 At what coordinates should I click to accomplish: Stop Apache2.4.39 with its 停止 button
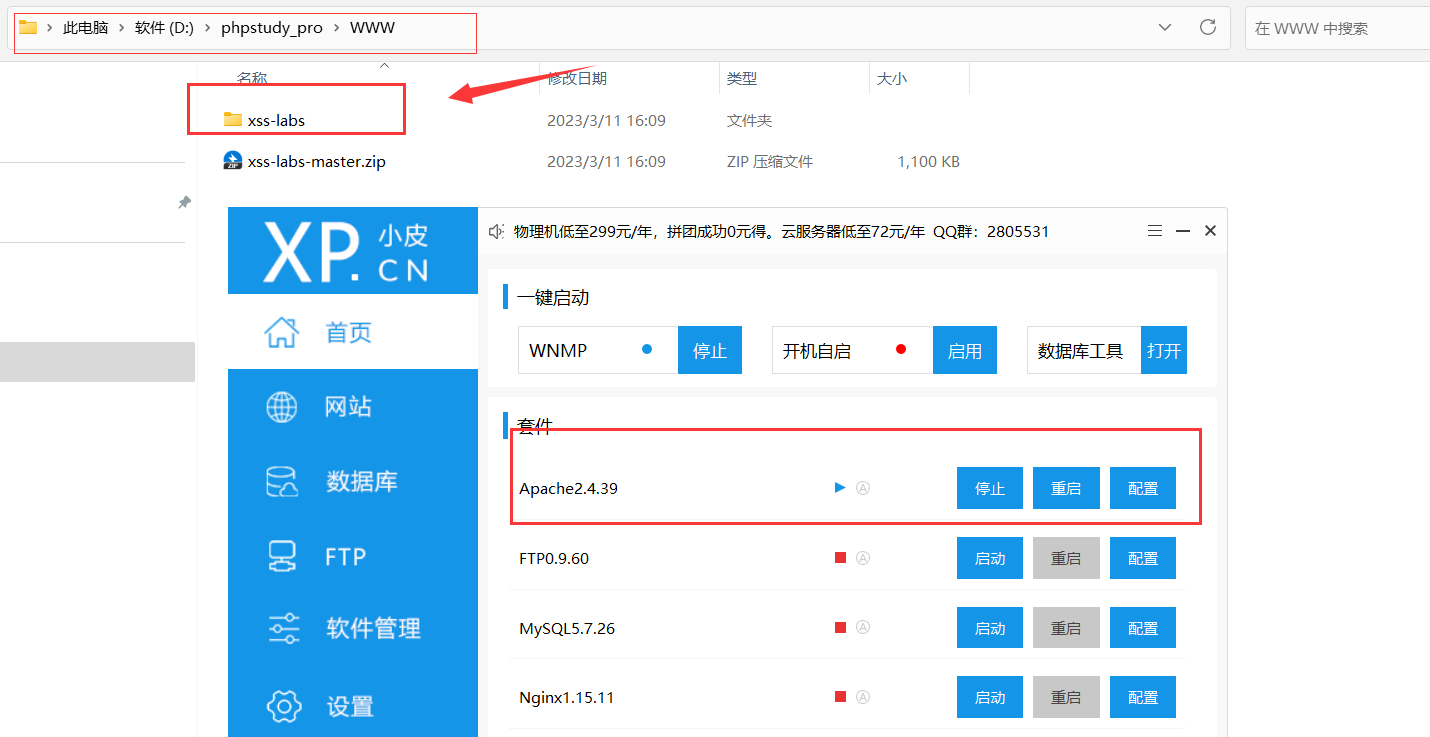[x=990, y=488]
